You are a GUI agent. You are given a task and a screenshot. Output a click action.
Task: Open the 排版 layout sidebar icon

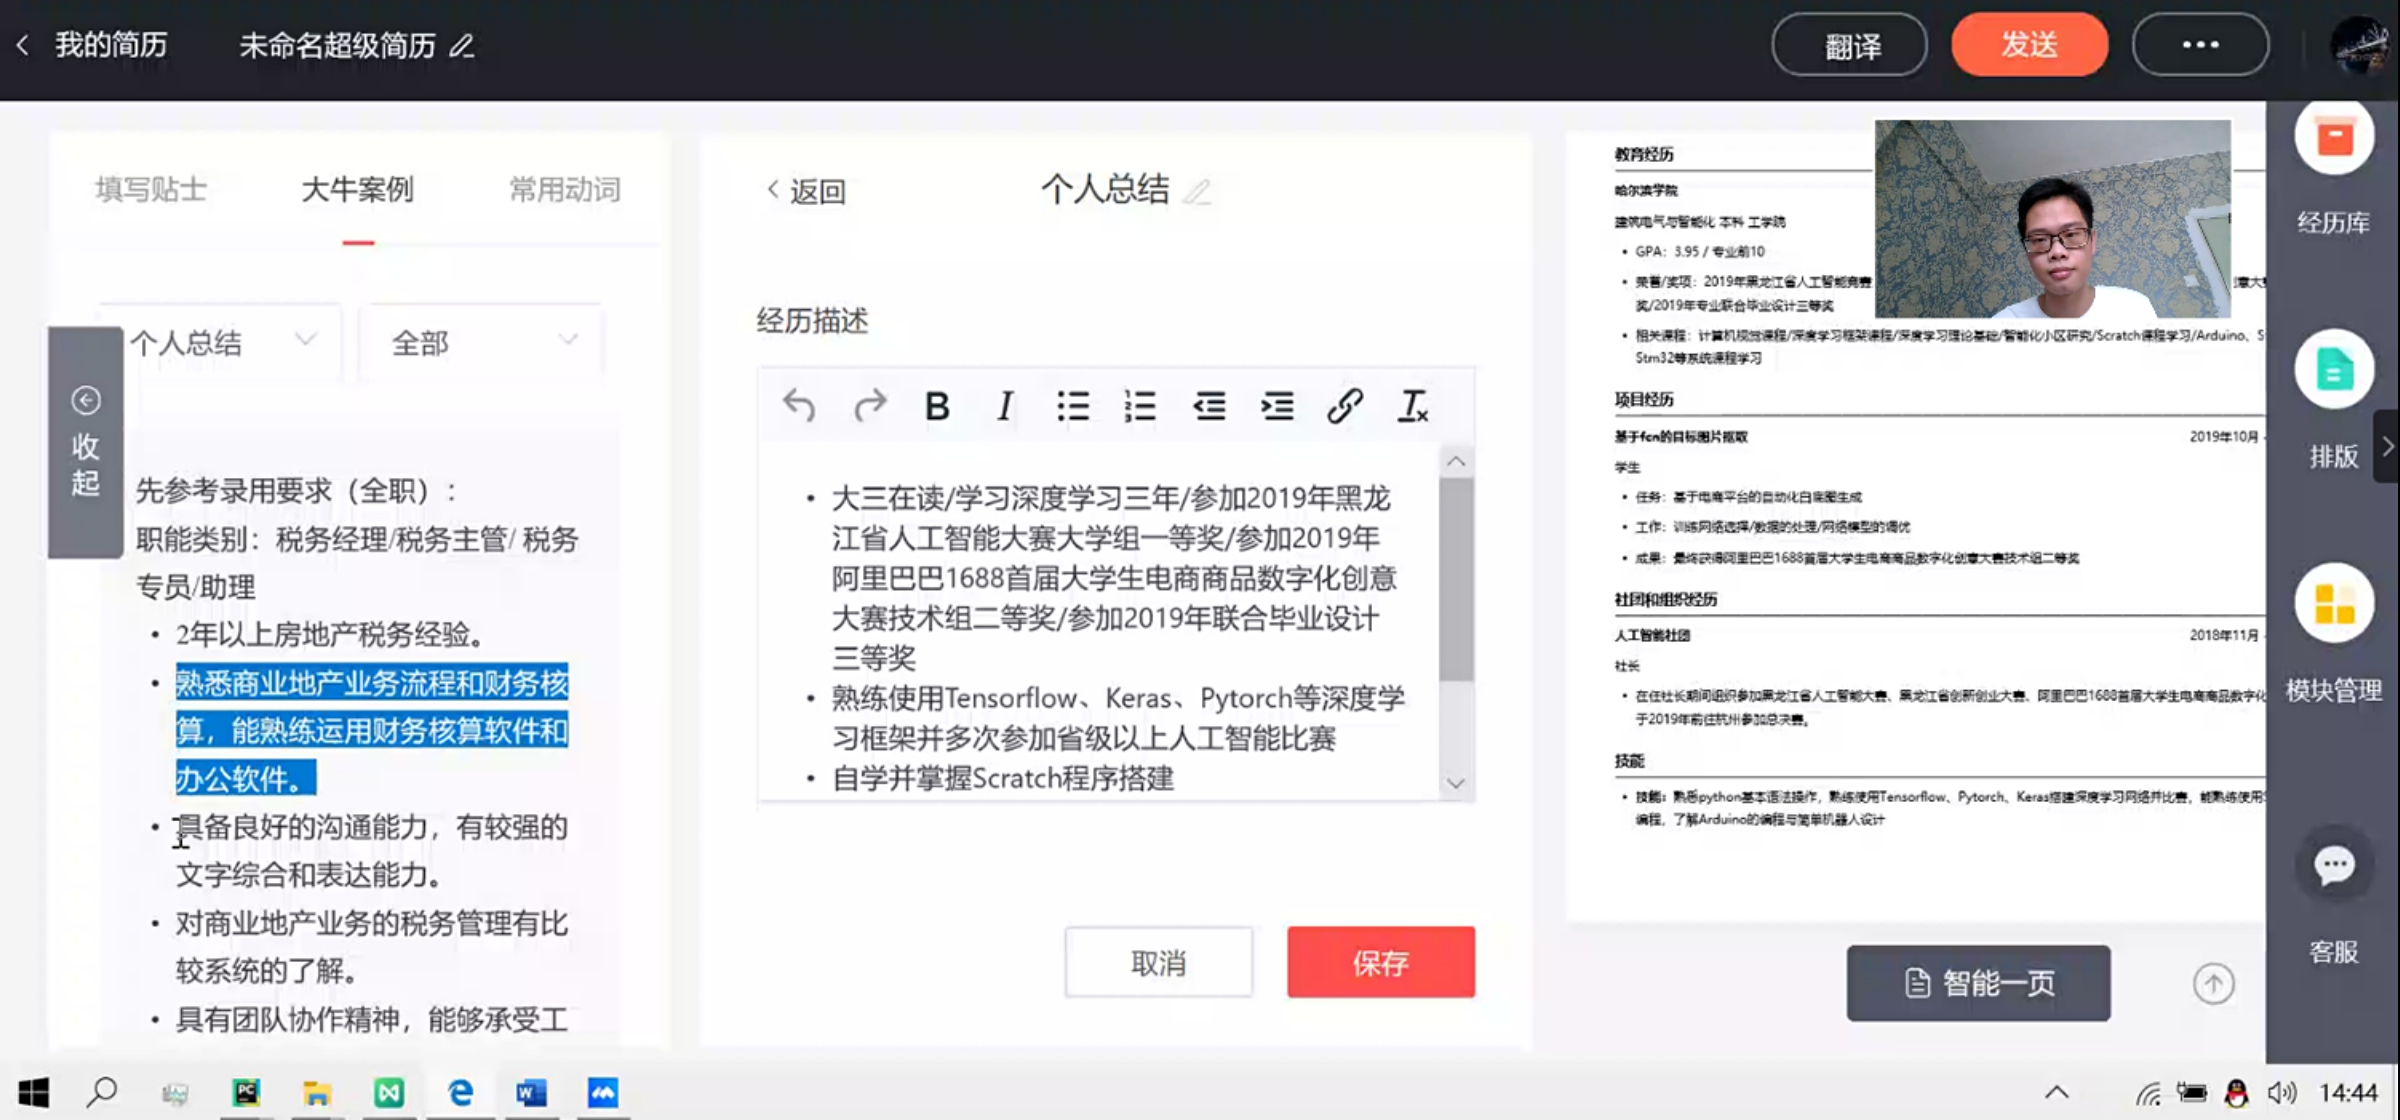[2335, 370]
